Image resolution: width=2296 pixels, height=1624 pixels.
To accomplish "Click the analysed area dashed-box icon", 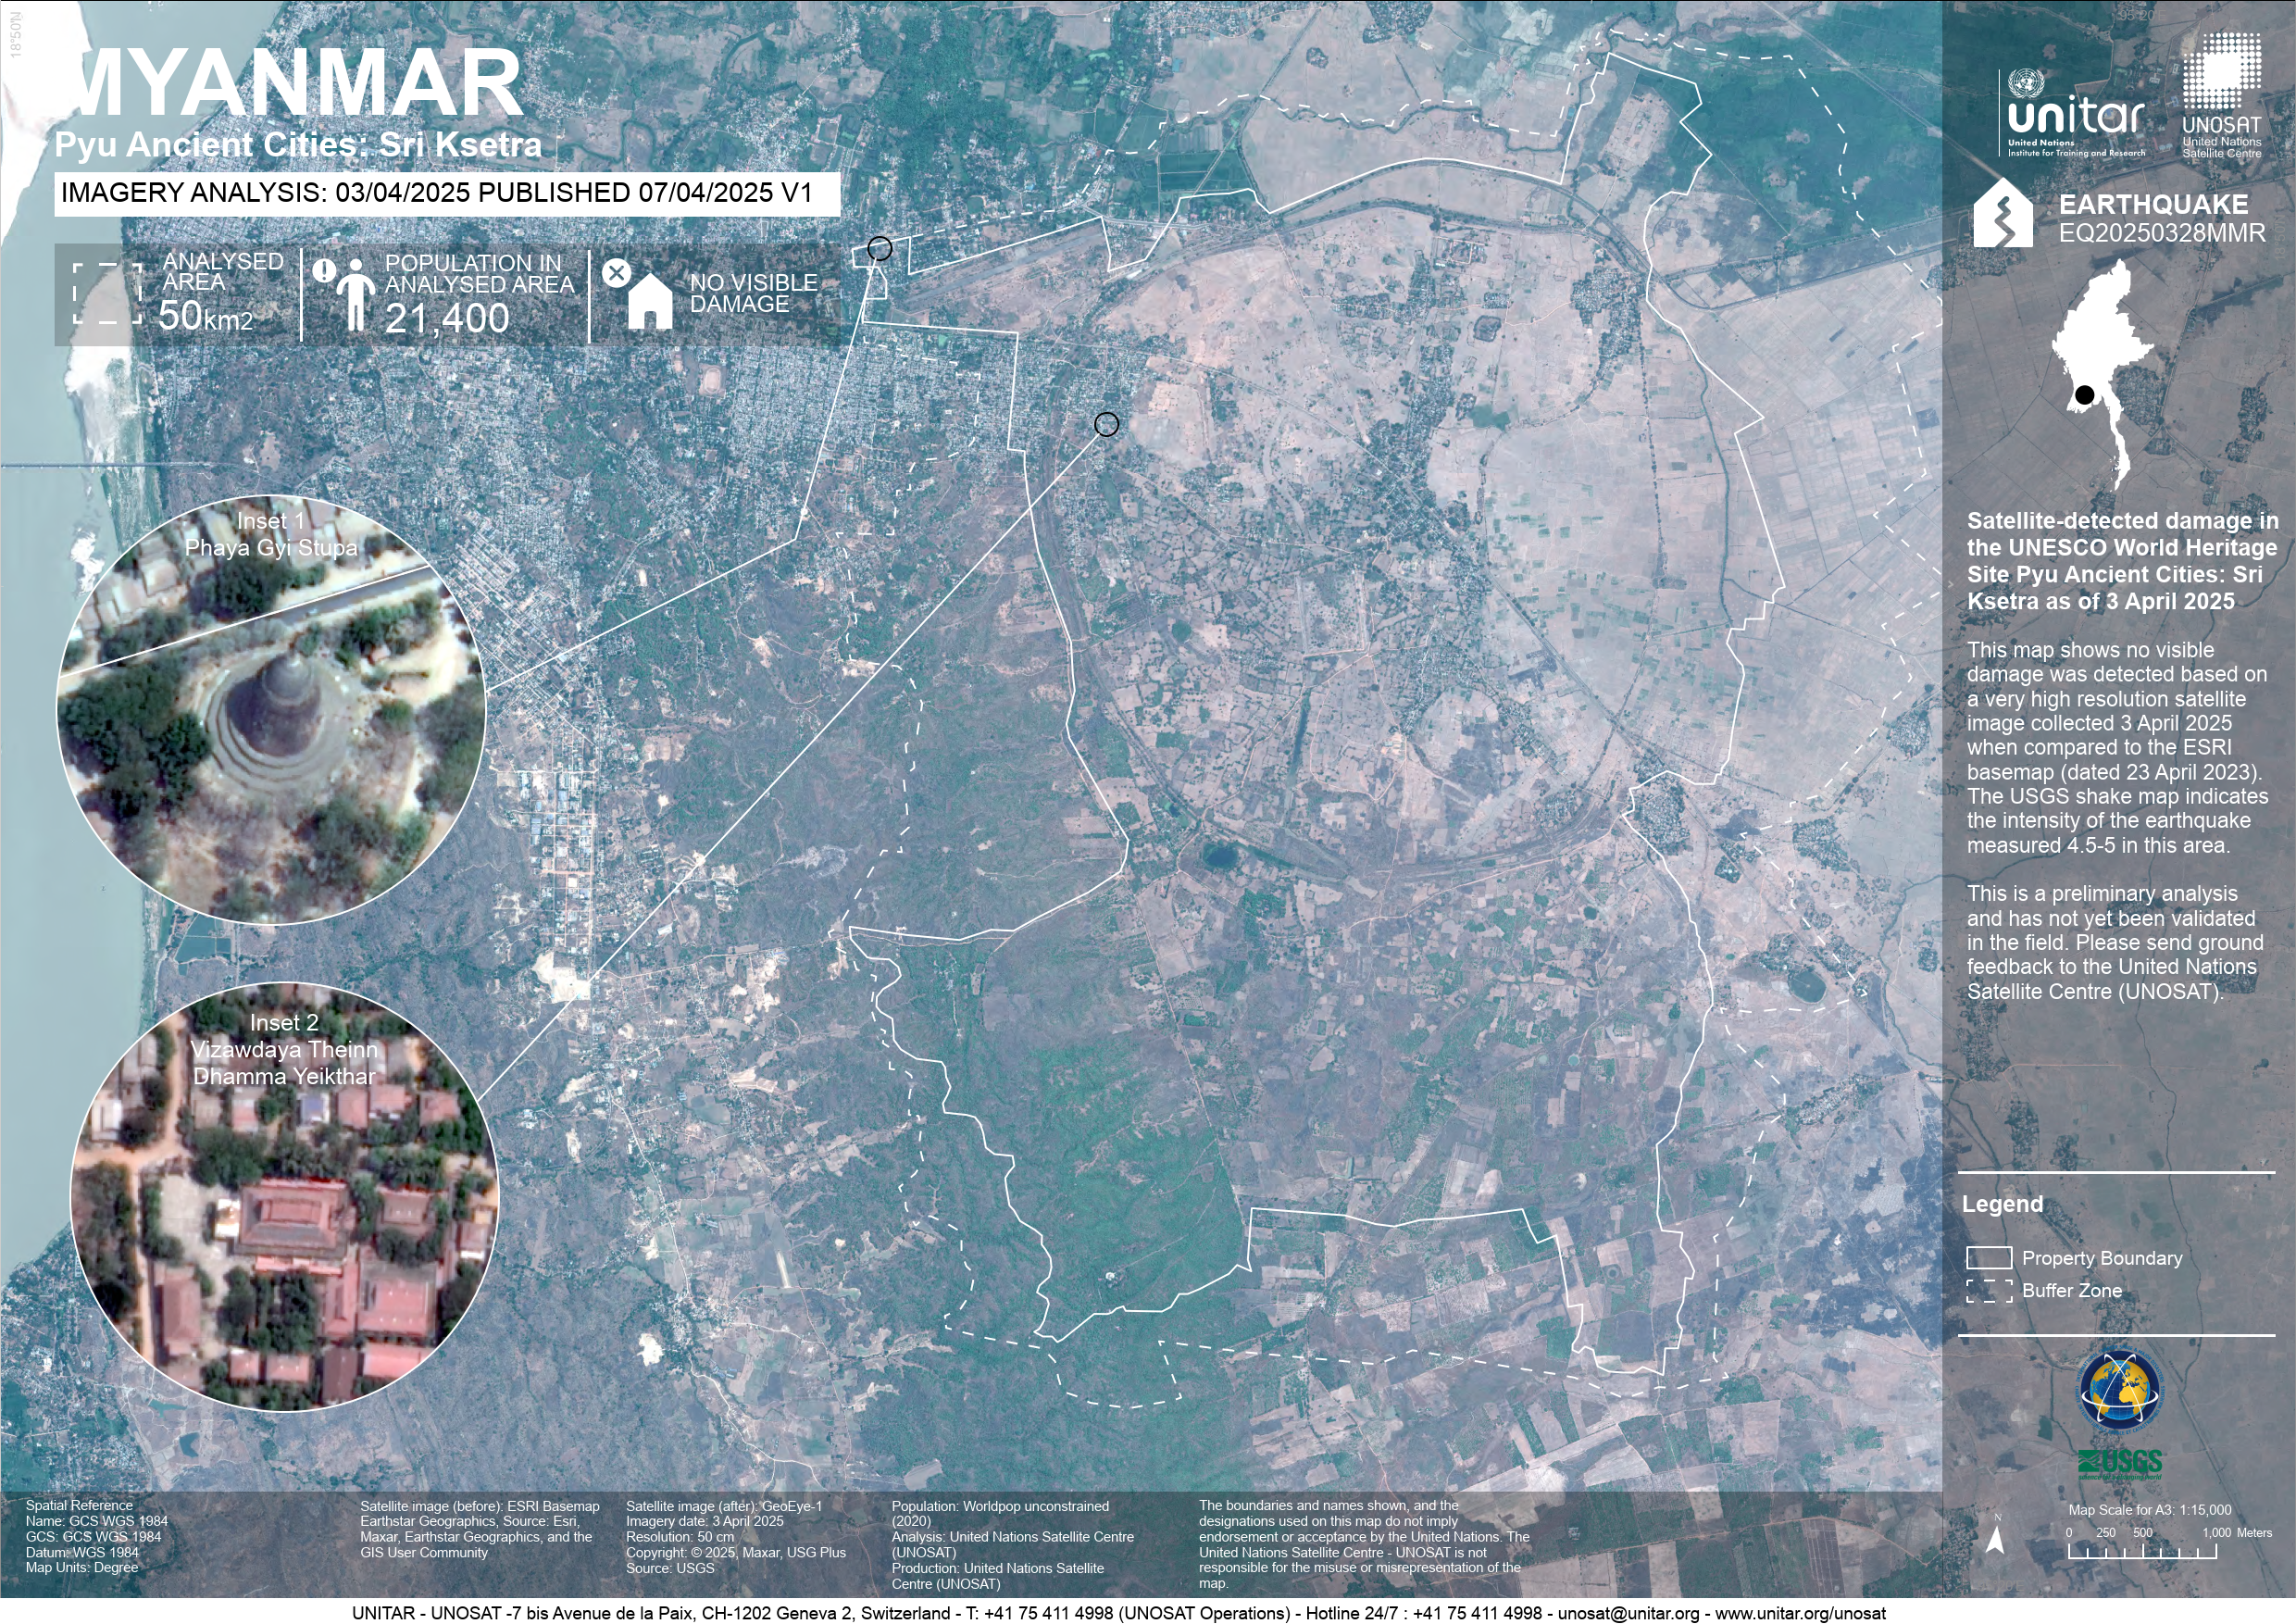I will tap(108, 294).
